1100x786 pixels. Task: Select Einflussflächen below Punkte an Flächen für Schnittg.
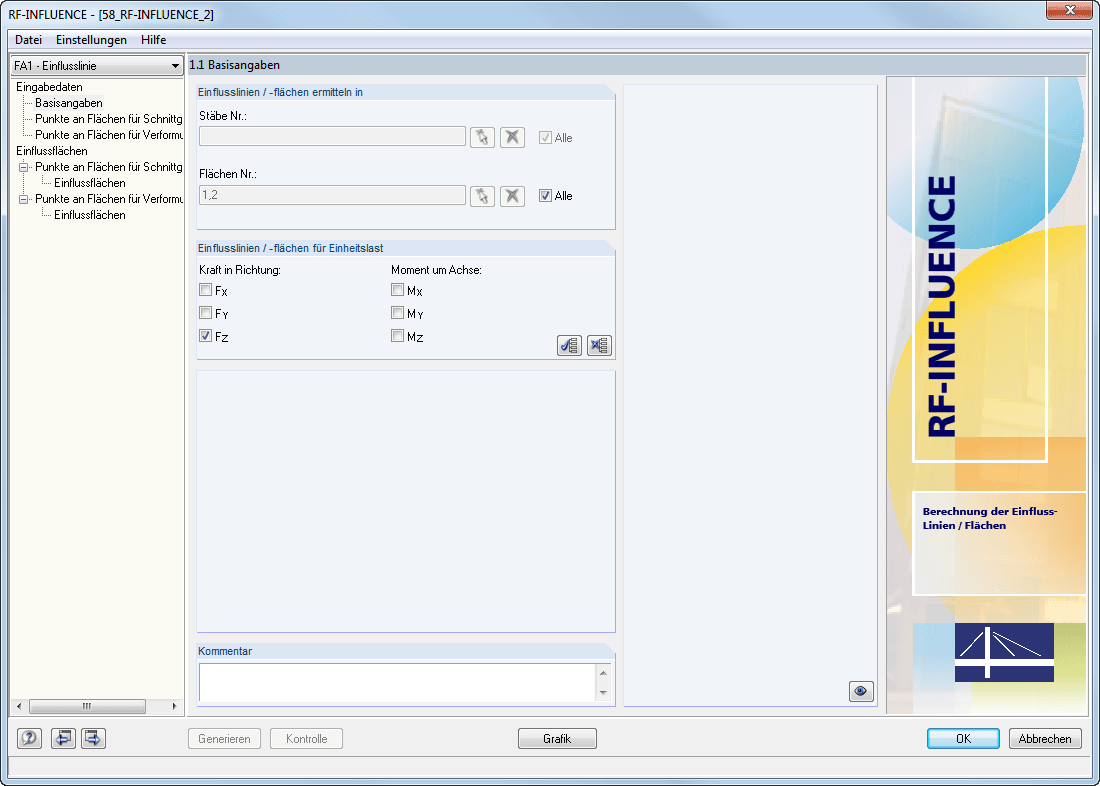90,183
